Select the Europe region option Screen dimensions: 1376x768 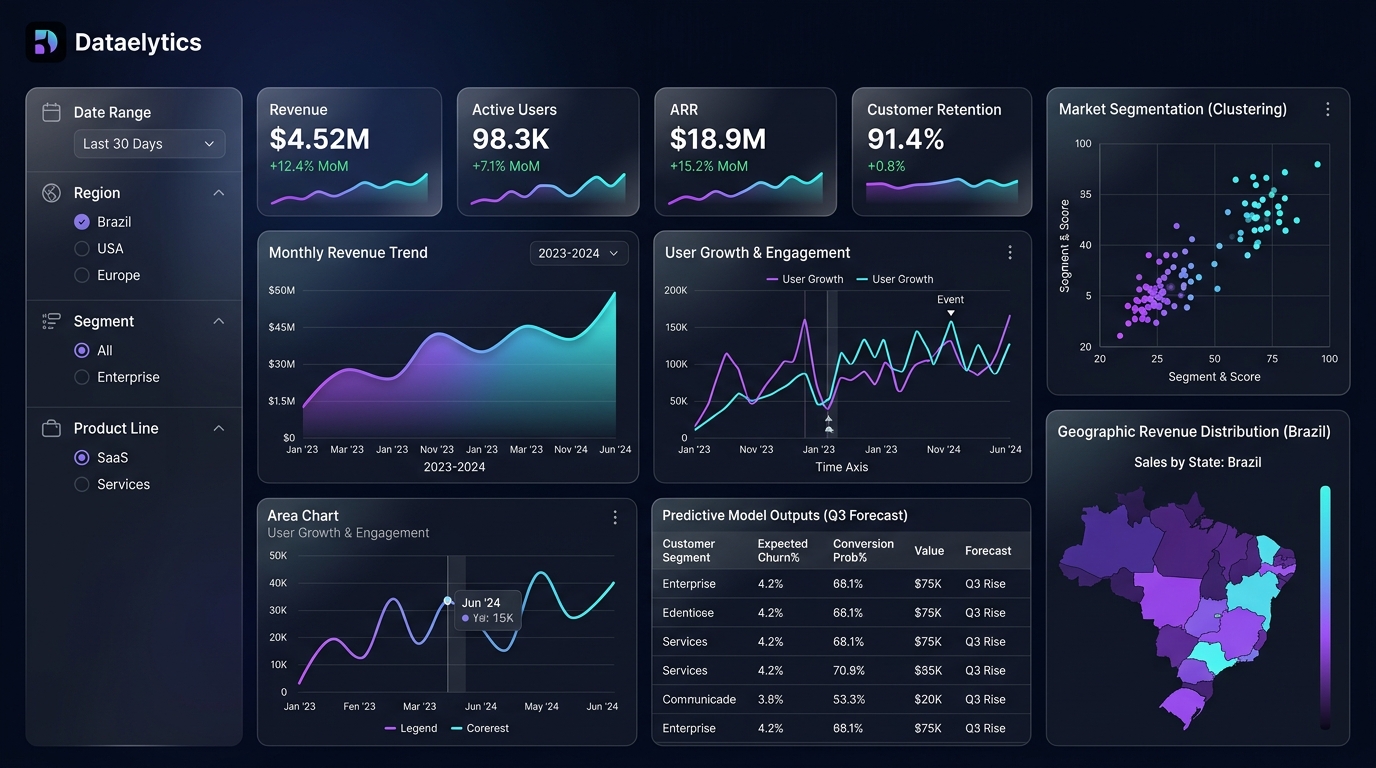click(x=82, y=275)
